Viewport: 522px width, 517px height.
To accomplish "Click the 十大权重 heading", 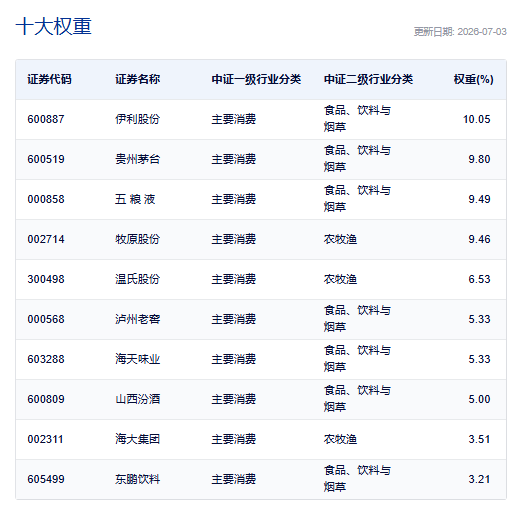I will coord(53,26).
